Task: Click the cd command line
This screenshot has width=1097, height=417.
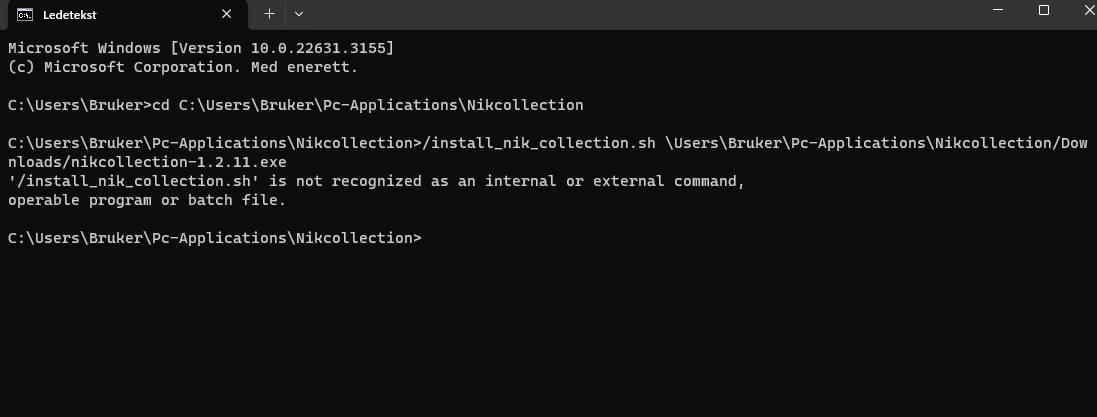Action: 295,105
